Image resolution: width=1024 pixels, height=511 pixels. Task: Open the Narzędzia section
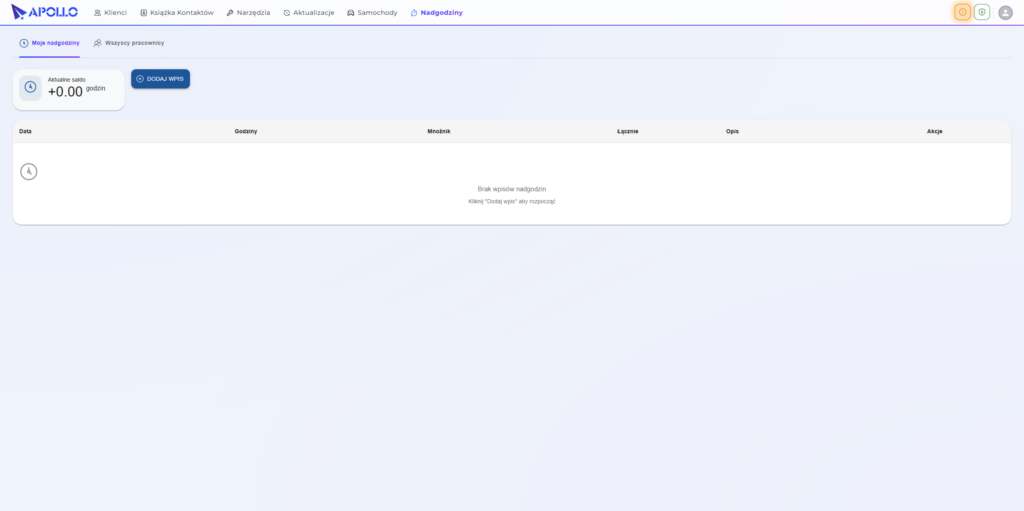[248, 12]
